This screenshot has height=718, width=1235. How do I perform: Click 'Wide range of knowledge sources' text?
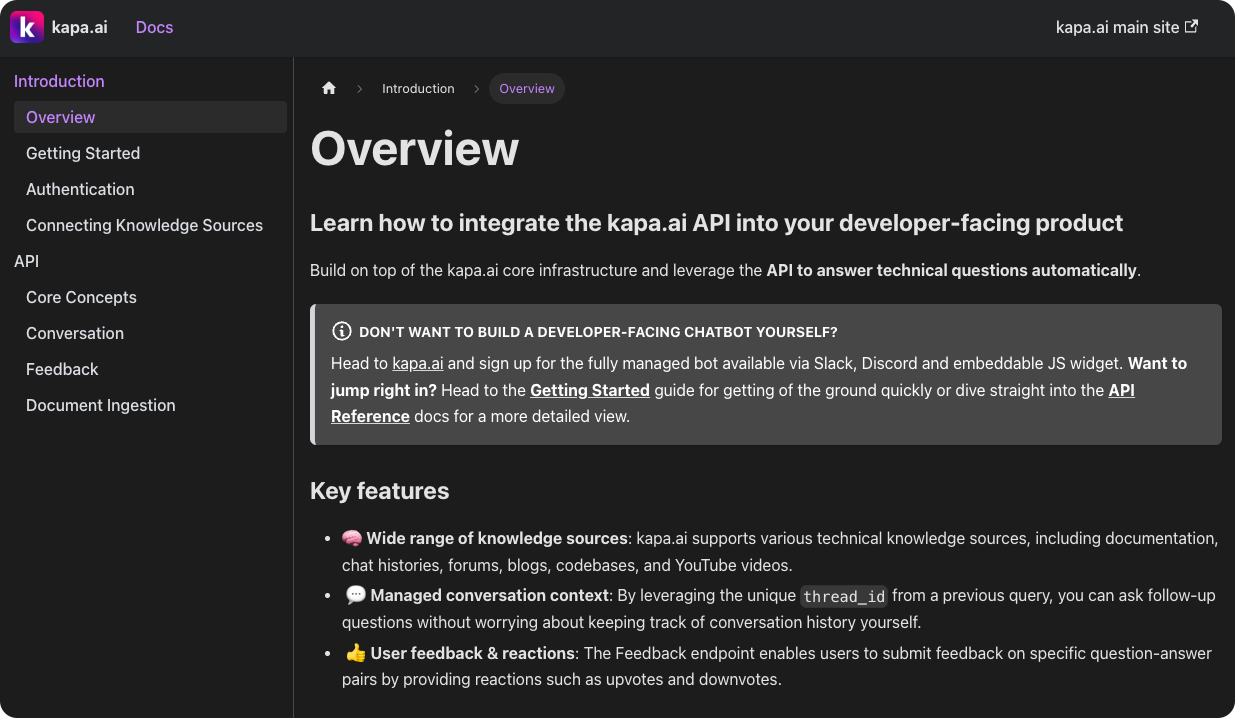click(x=497, y=538)
